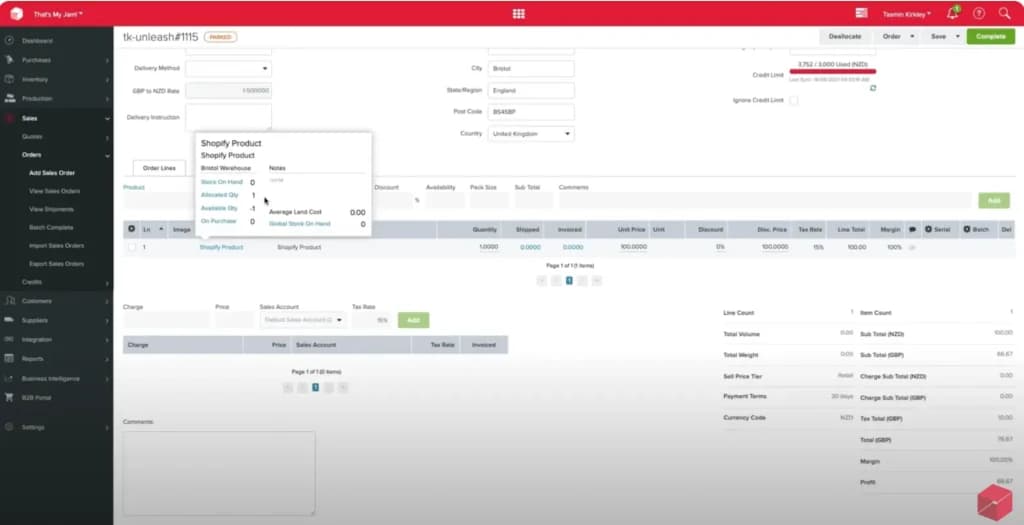This screenshot has width=1024, height=525.
Task: Open Export Sales Orders menu item
Action: coord(56,264)
